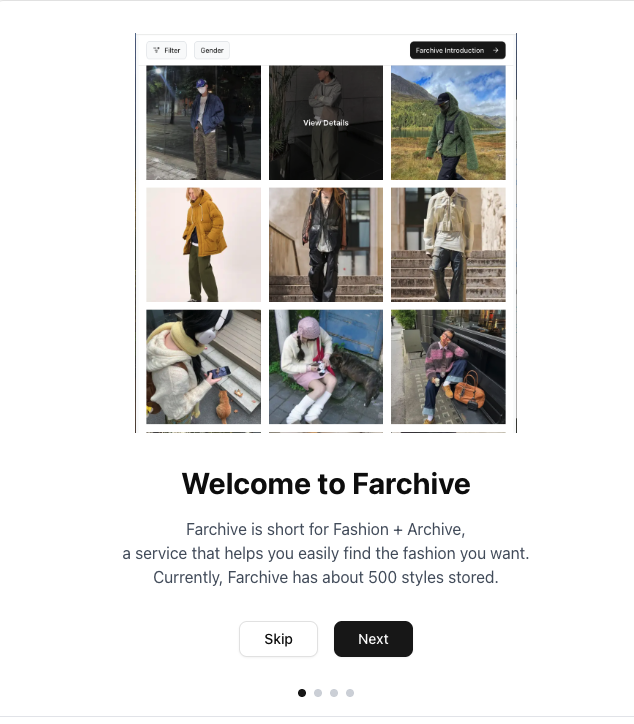Skip the onboarding tour
Image resolution: width=634 pixels, height=724 pixels.
click(x=278, y=639)
